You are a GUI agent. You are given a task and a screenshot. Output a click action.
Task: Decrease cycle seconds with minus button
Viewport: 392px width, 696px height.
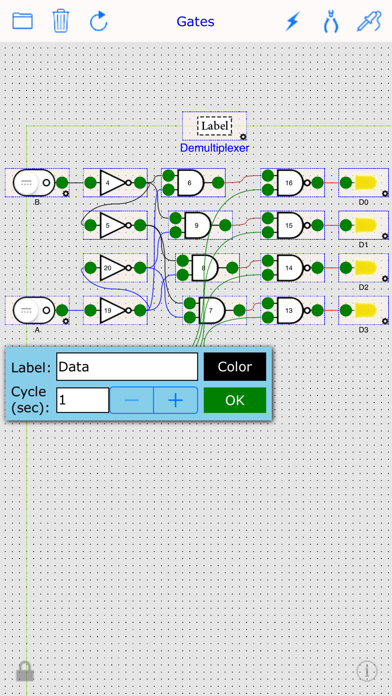point(132,400)
